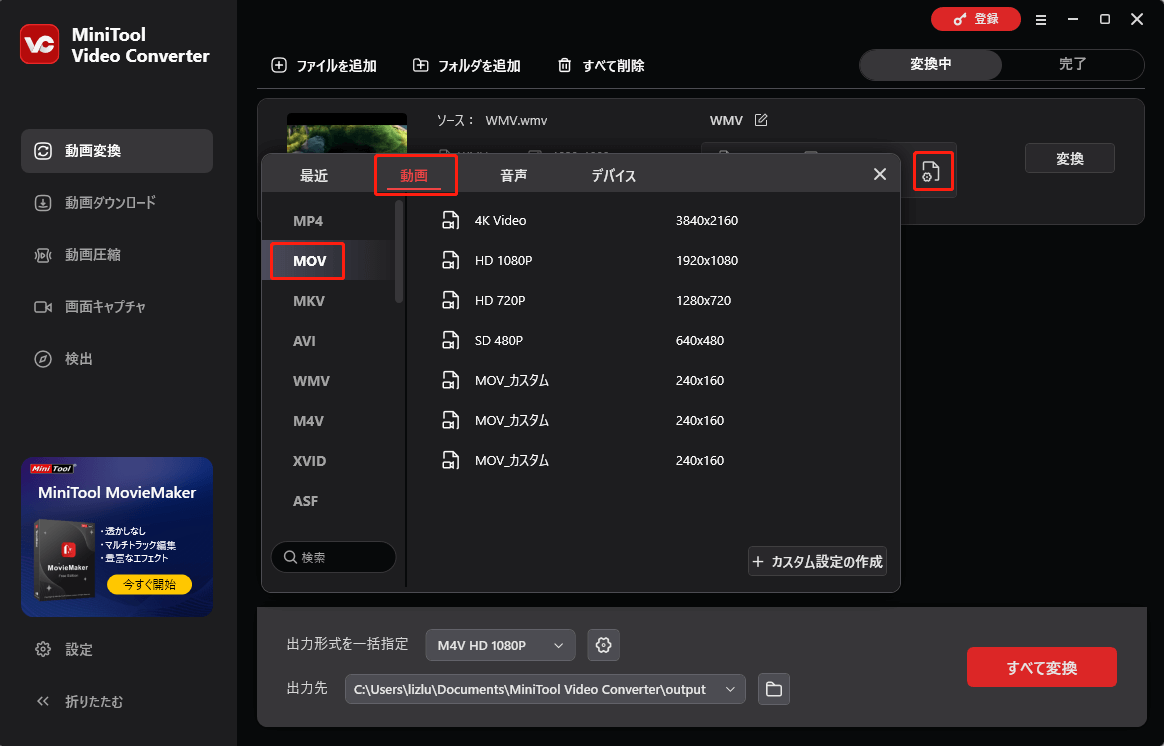Screen dimensions: 1164x746
Task: Open the 最近 tab in format popup
Action: 314,176
